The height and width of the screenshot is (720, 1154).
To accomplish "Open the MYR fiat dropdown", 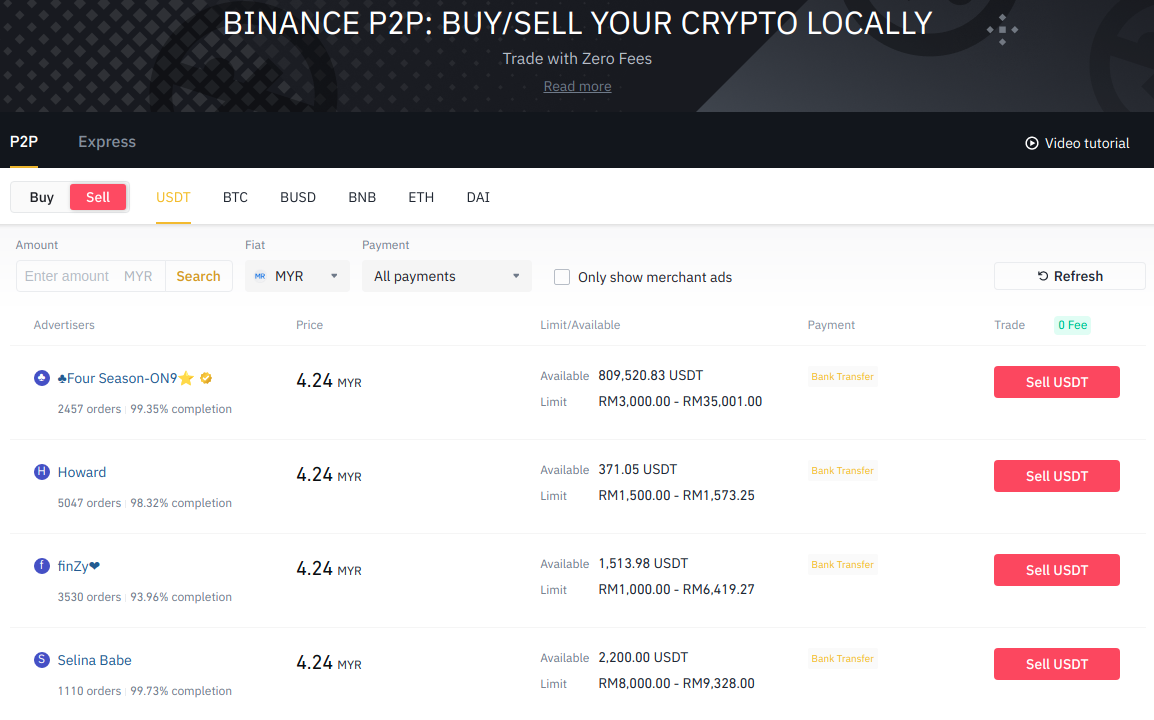I will pos(297,276).
